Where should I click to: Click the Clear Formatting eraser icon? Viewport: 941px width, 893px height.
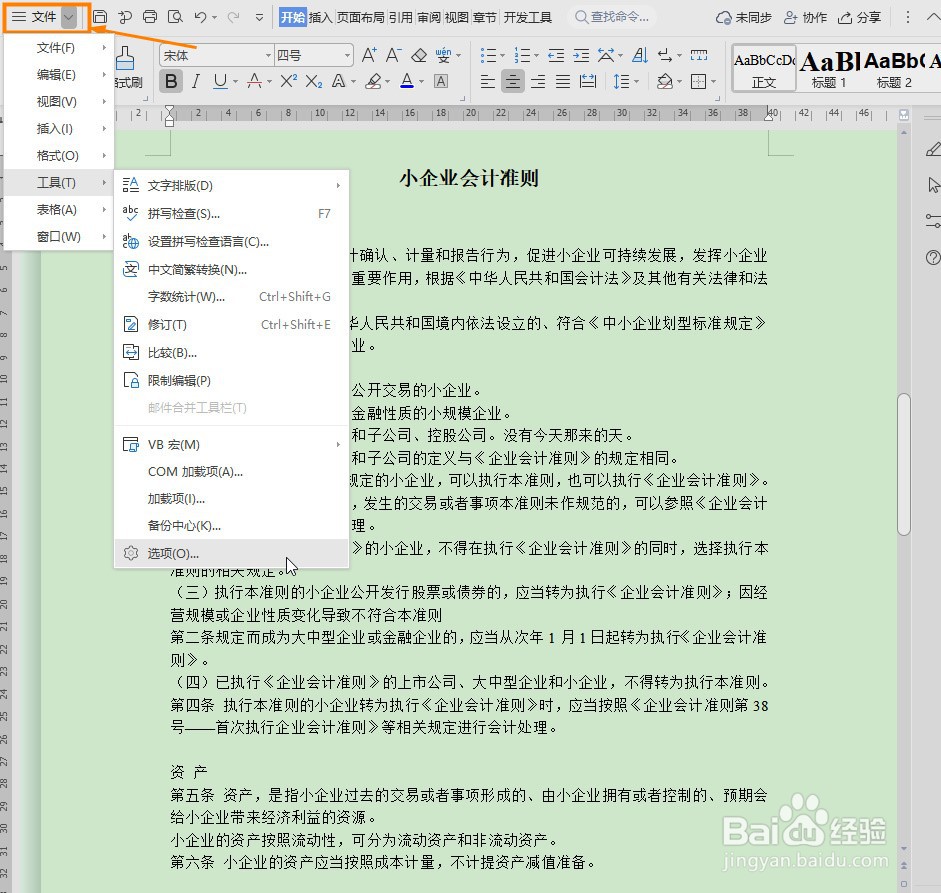click(419, 55)
